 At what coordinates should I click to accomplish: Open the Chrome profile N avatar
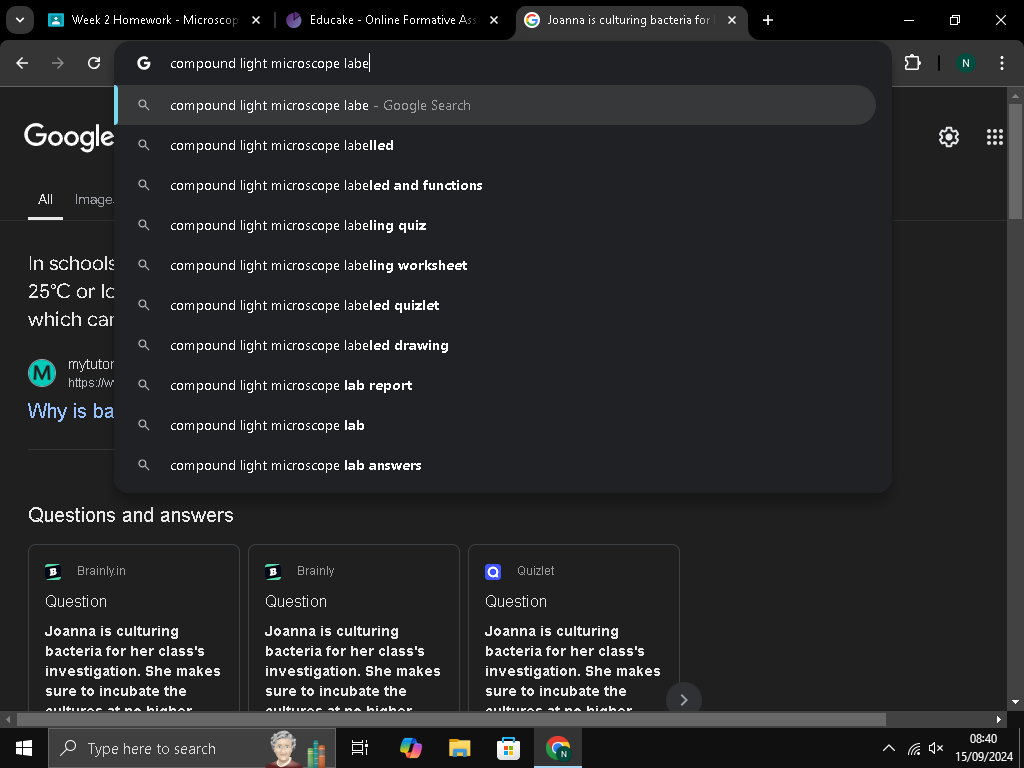tap(965, 63)
